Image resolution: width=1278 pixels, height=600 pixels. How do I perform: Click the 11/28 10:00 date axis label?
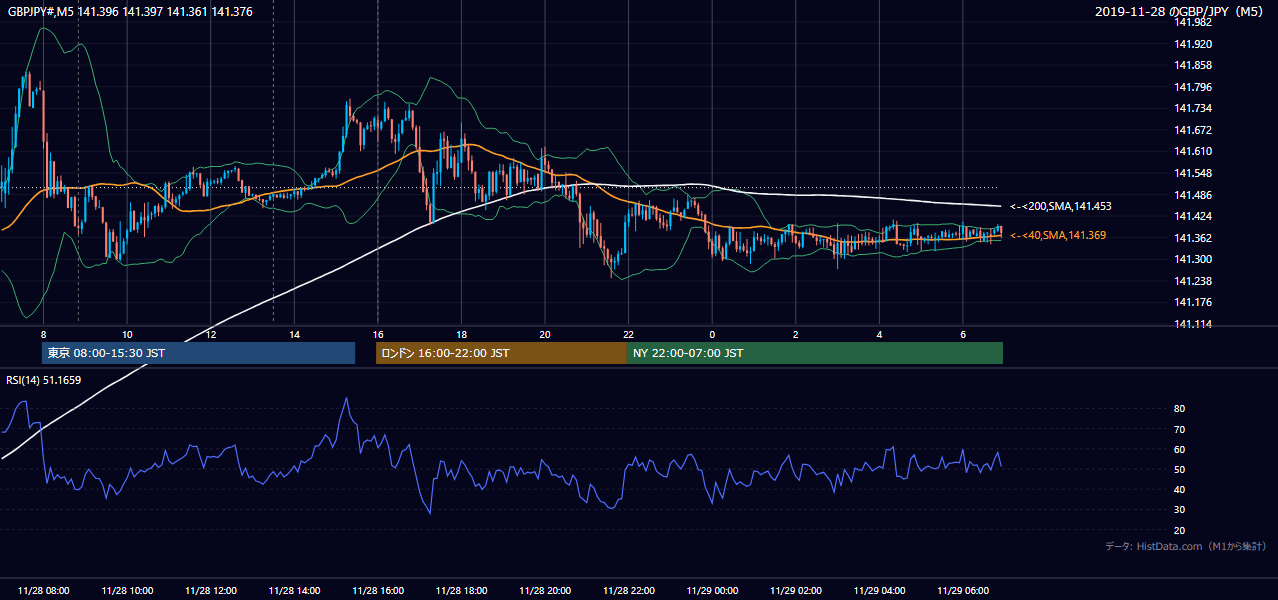127,591
